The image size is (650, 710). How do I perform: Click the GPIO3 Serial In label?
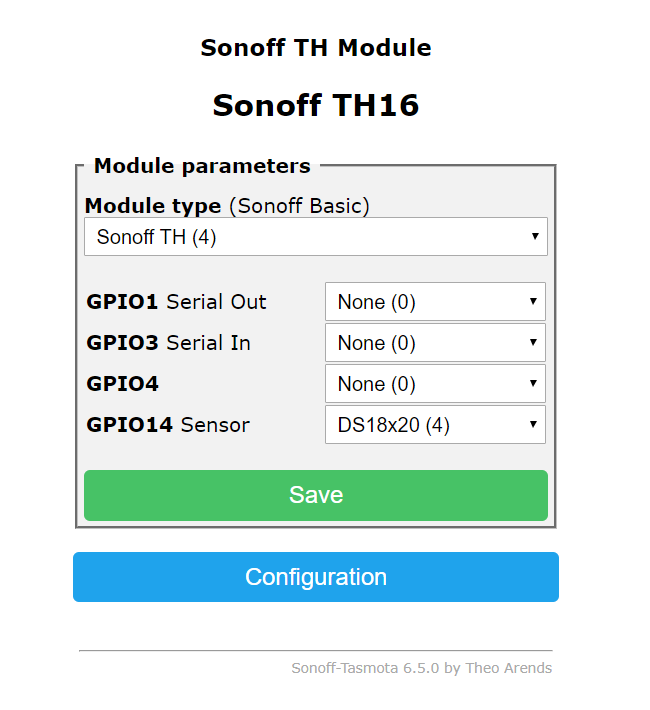[168, 343]
